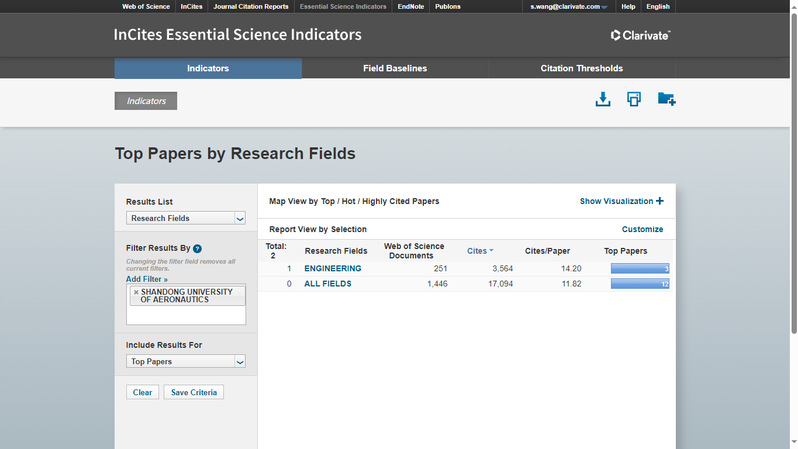Download the report with the download icon
Screen dimensions: 798x449
point(603,99)
